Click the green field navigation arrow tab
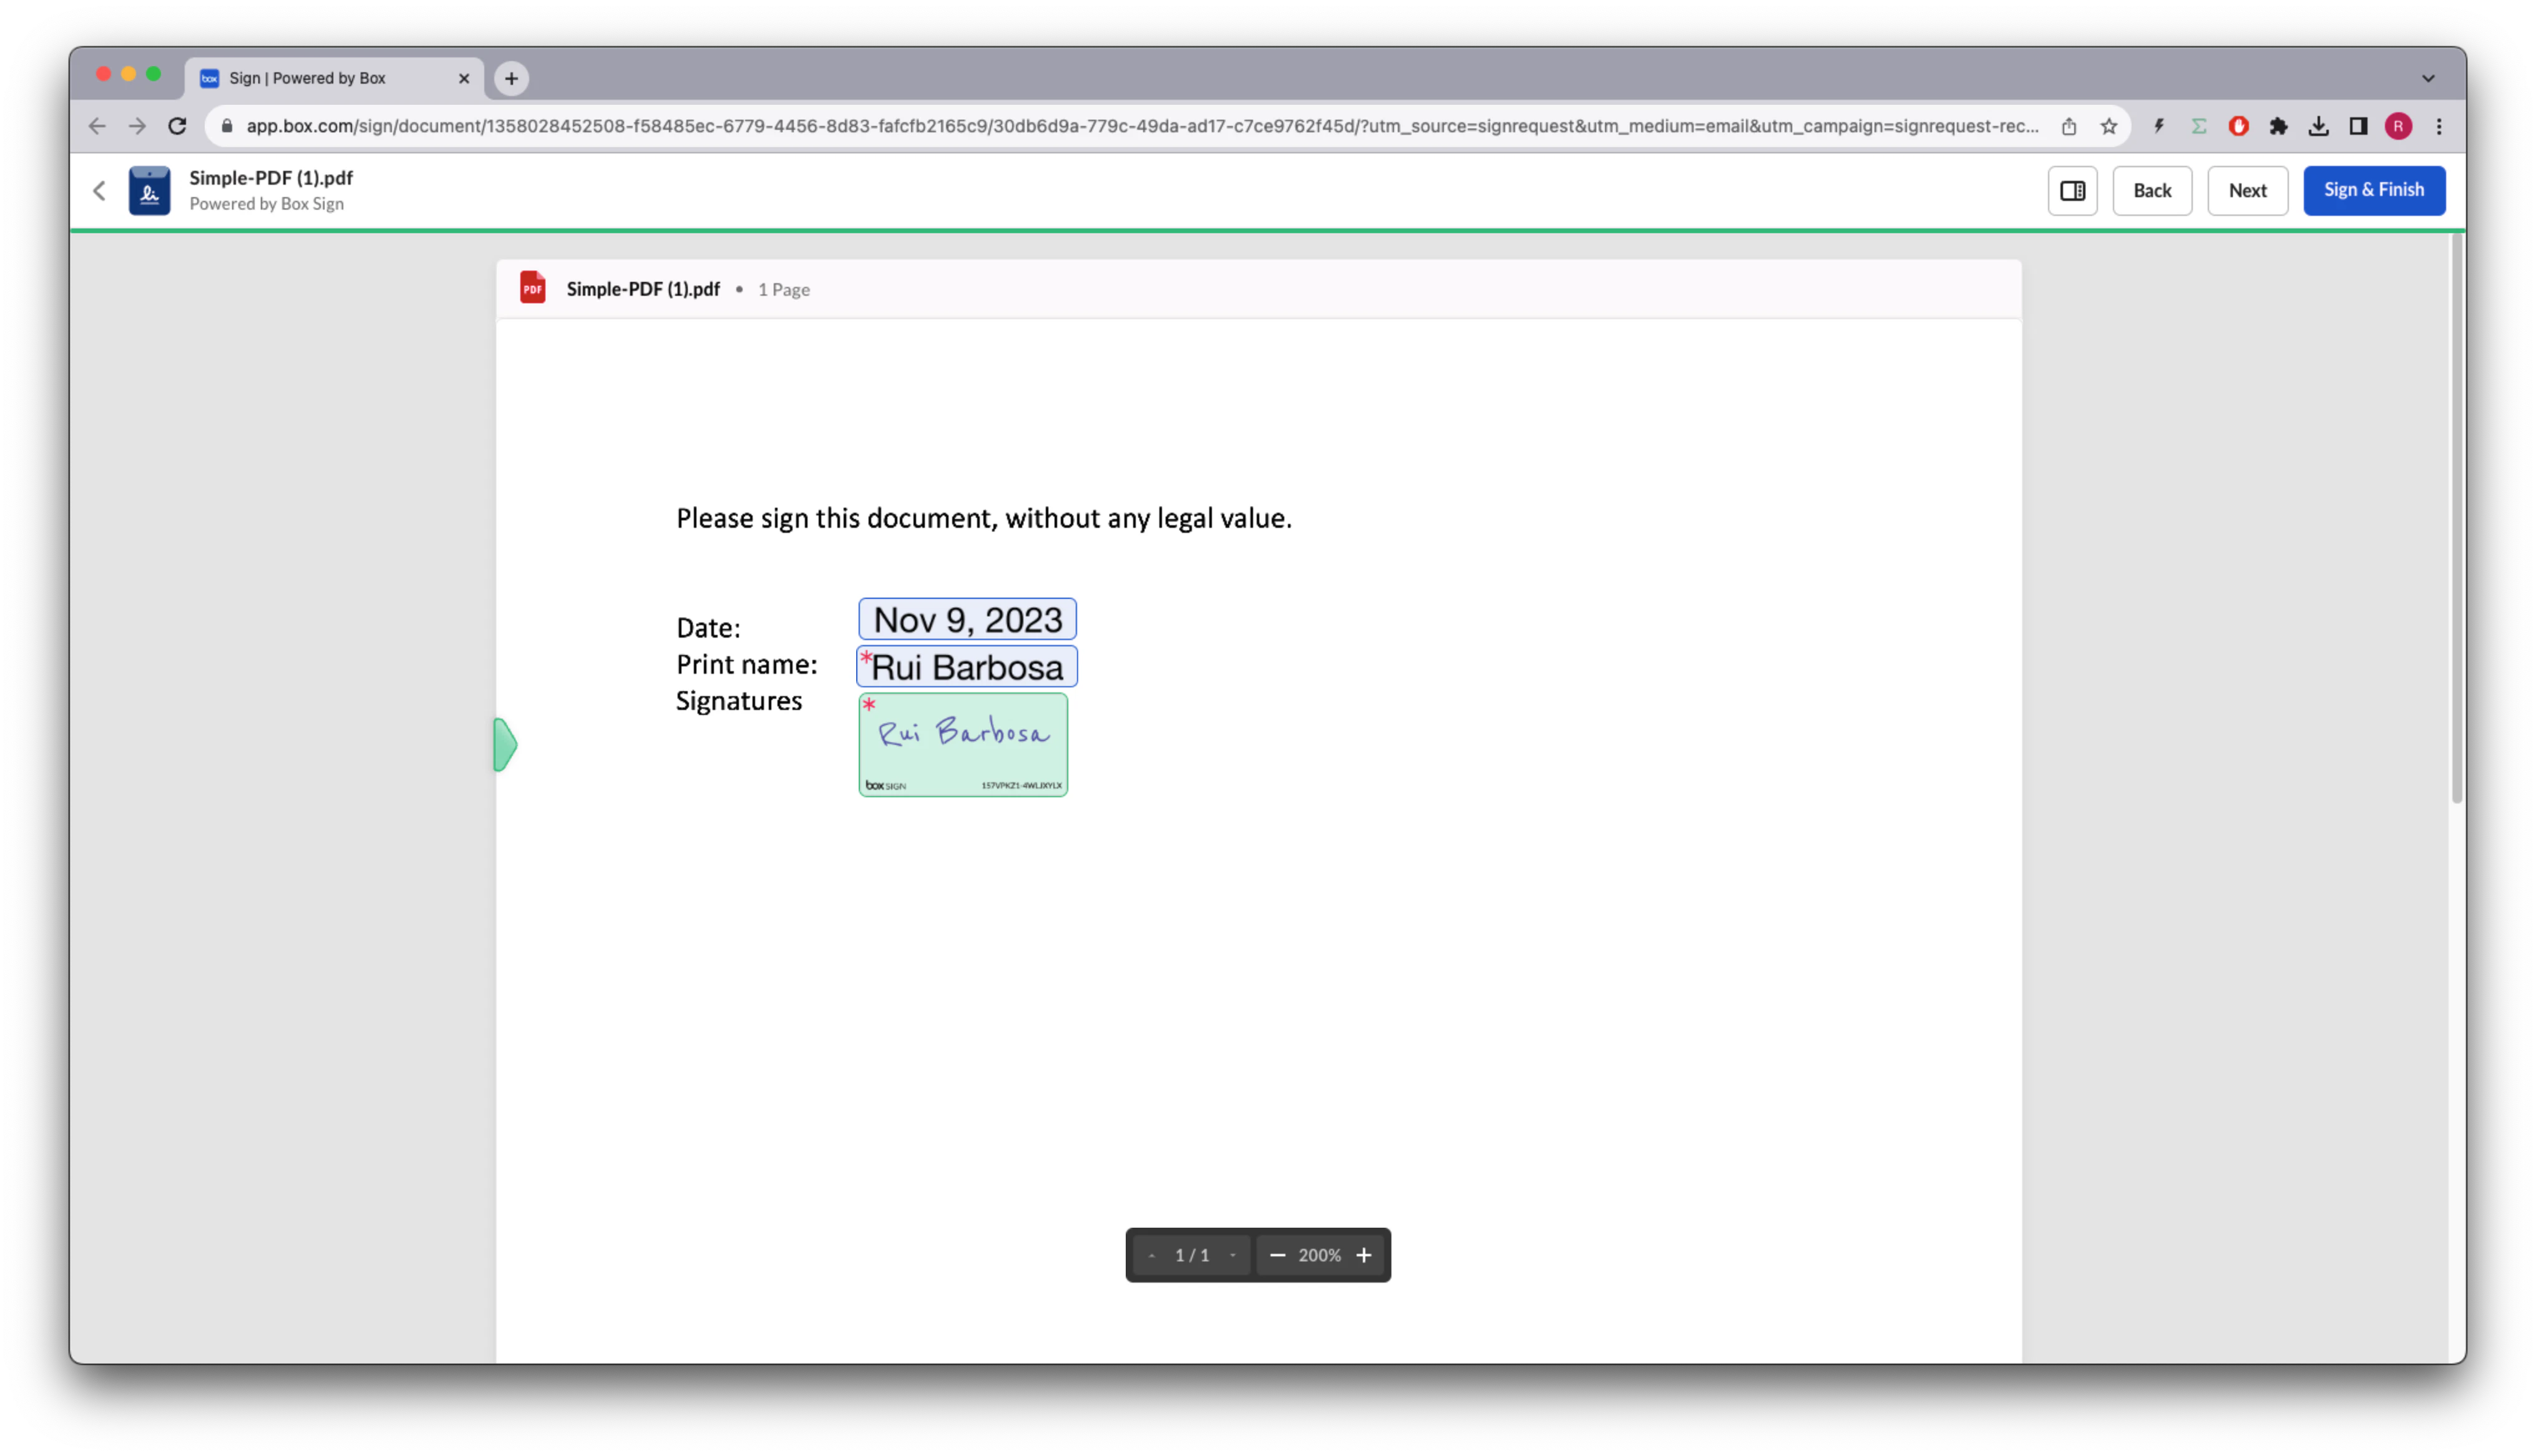Viewport: 2536px width, 1456px height. tap(505, 744)
